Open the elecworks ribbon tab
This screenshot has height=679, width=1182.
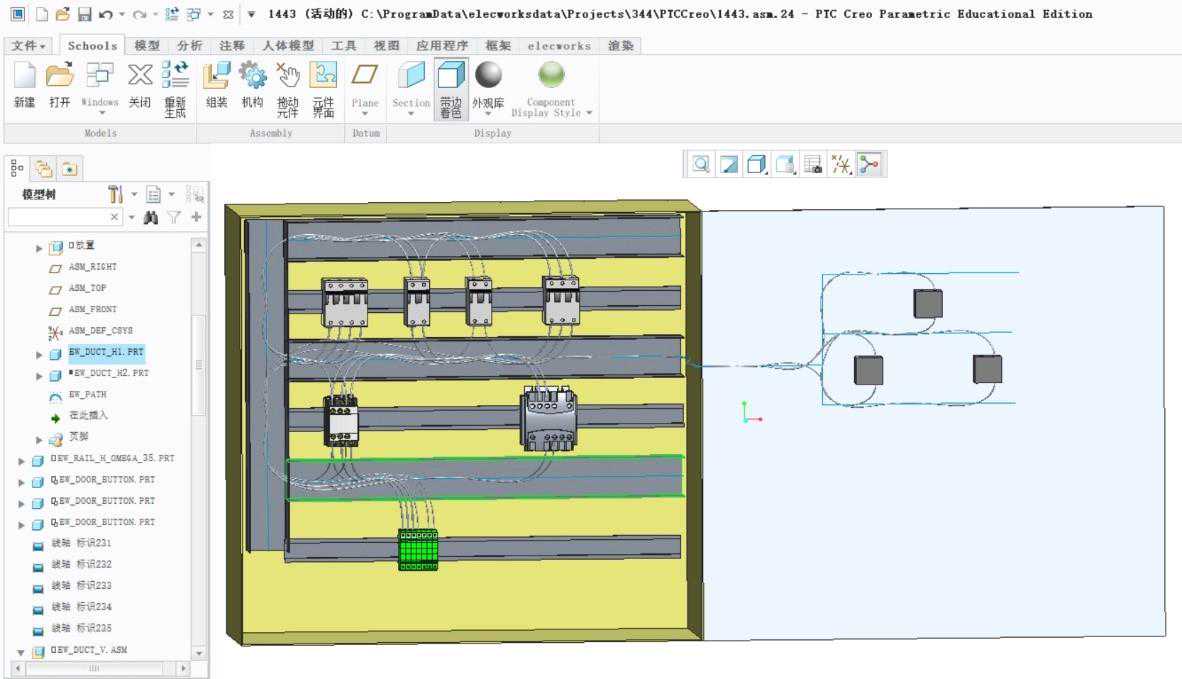(560, 46)
